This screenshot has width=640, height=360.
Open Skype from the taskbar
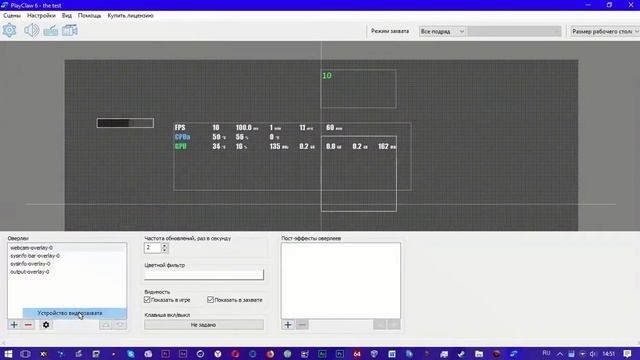(x=131, y=354)
